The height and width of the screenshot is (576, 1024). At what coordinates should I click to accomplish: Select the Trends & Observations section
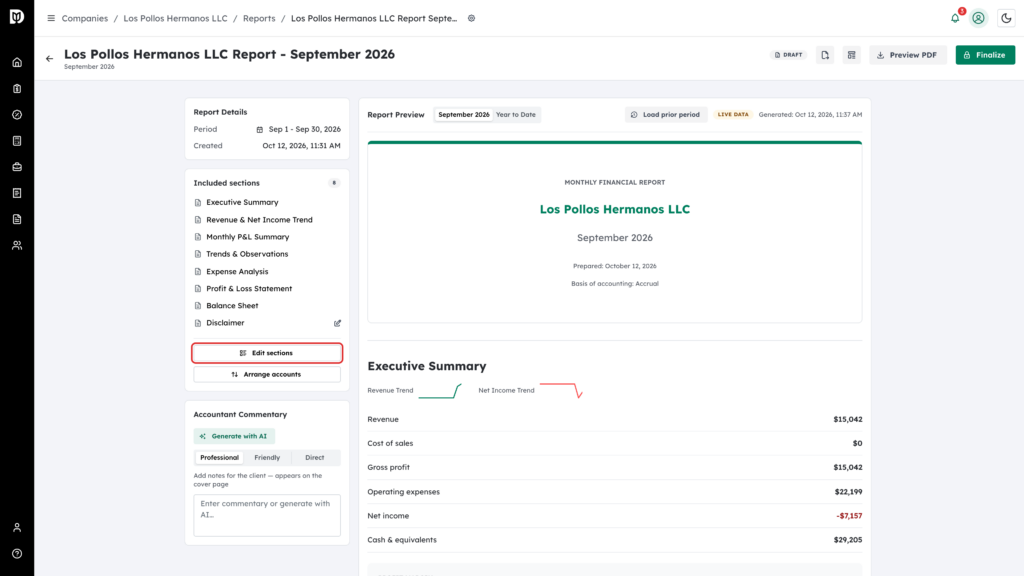247,254
